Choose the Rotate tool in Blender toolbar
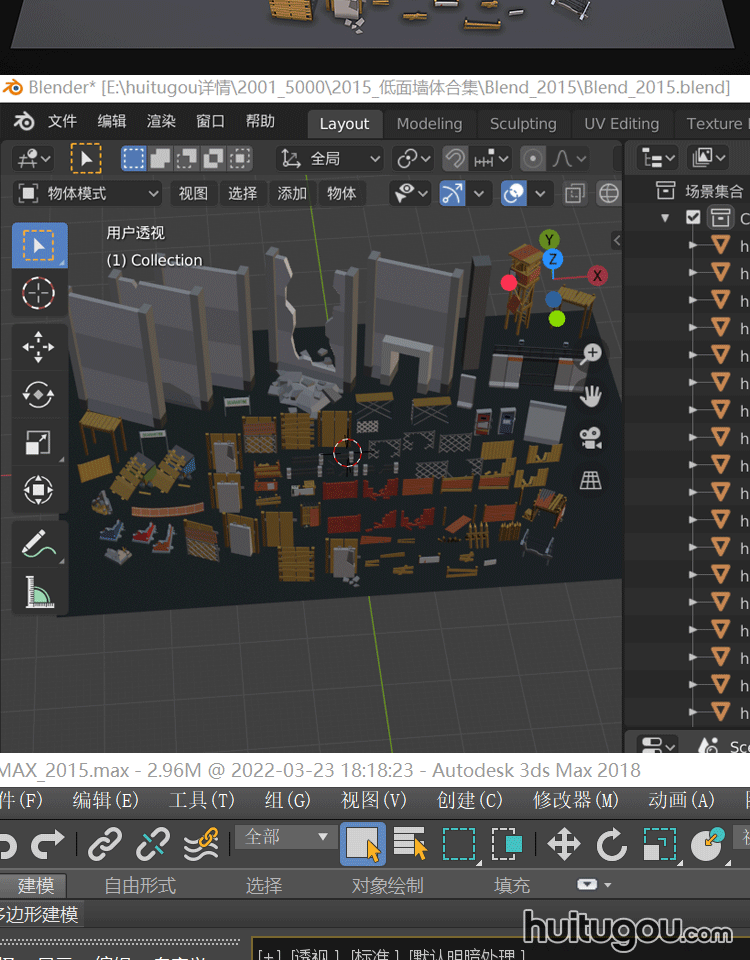Viewport: 750px width, 960px height. [x=39, y=394]
